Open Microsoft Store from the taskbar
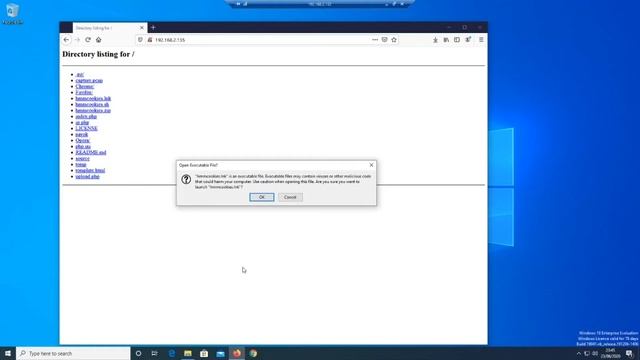The height and width of the screenshot is (360, 640). pos(204,353)
